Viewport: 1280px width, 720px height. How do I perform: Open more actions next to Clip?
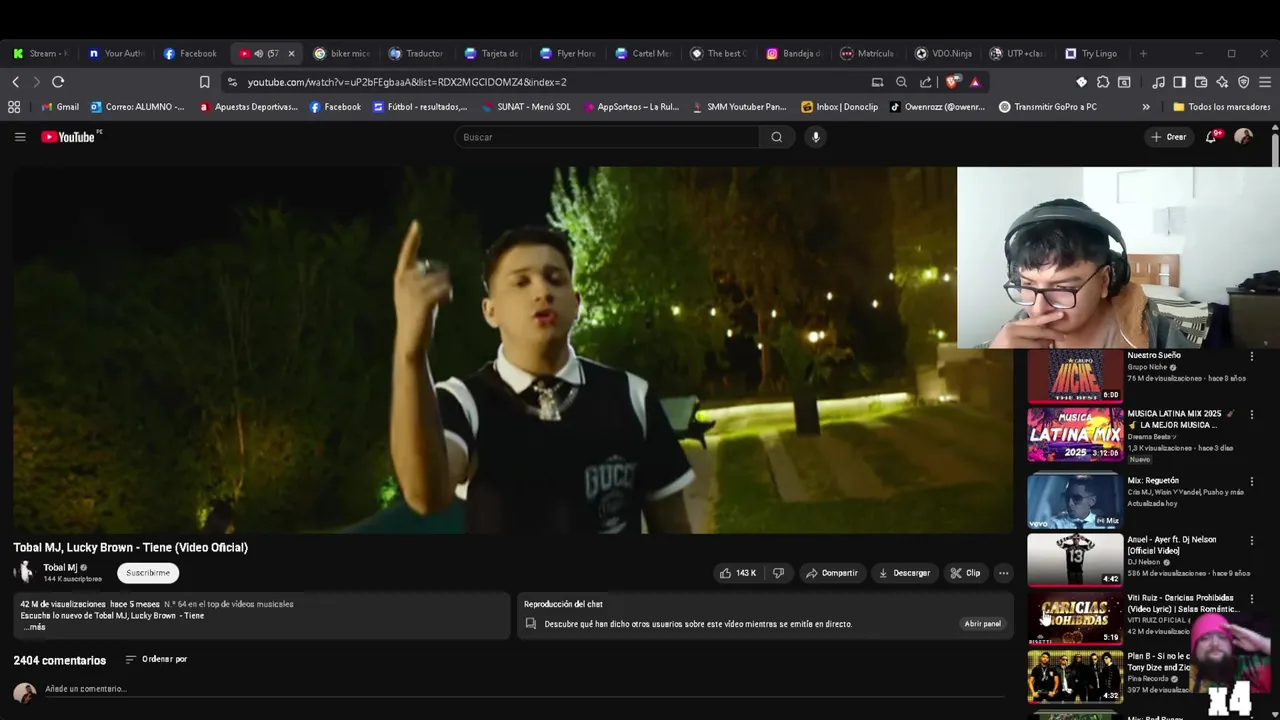point(1003,573)
